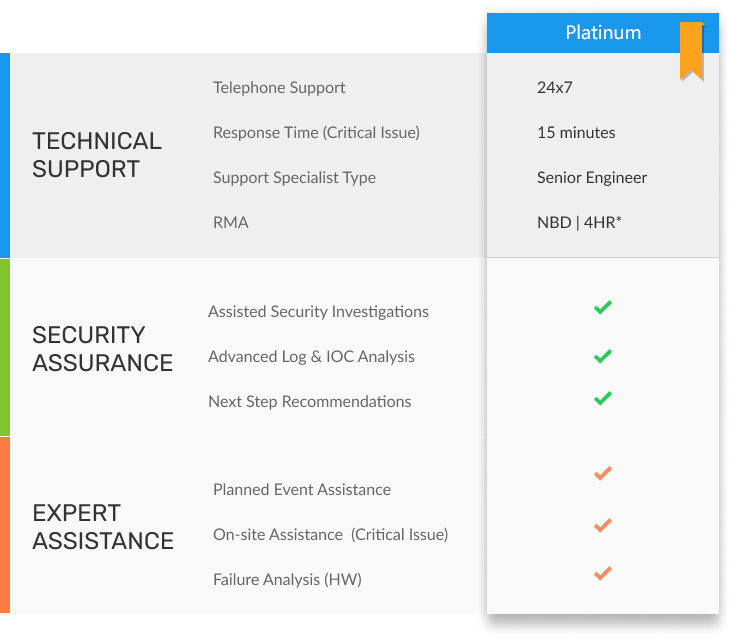Click the RMA feature label
731x638 pixels.
tap(231, 222)
